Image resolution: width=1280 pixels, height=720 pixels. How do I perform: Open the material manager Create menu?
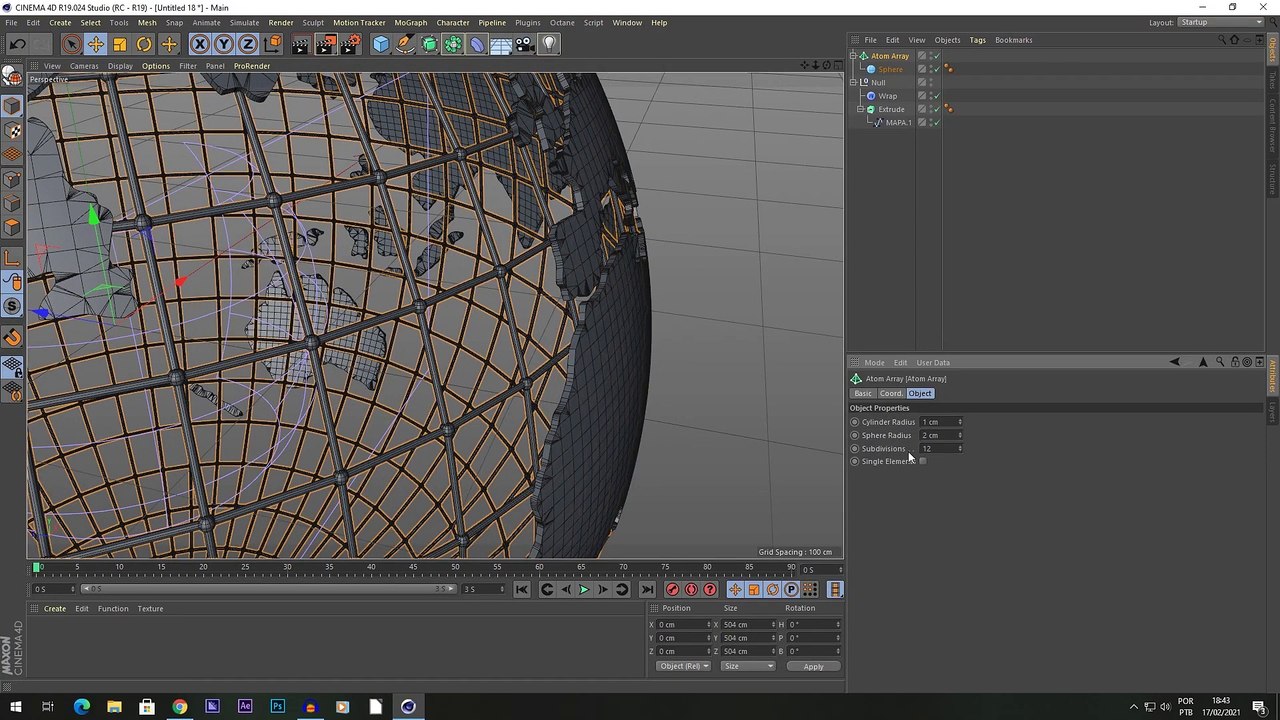(x=55, y=608)
